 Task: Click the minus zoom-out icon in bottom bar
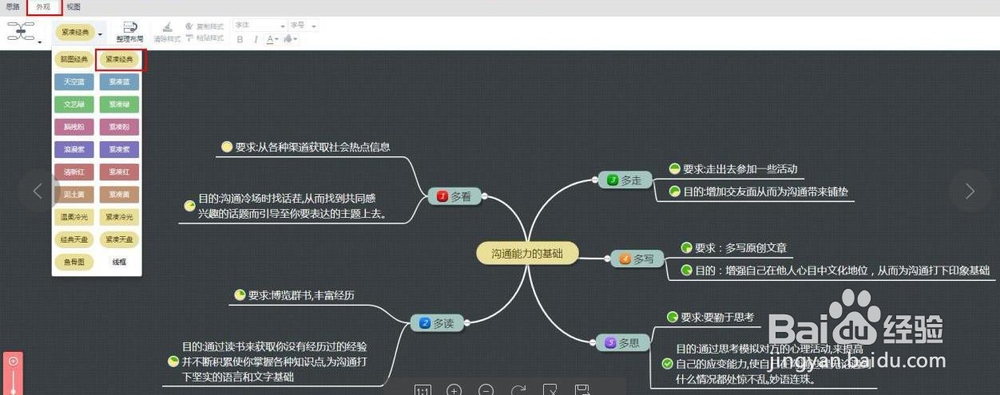click(x=486, y=390)
